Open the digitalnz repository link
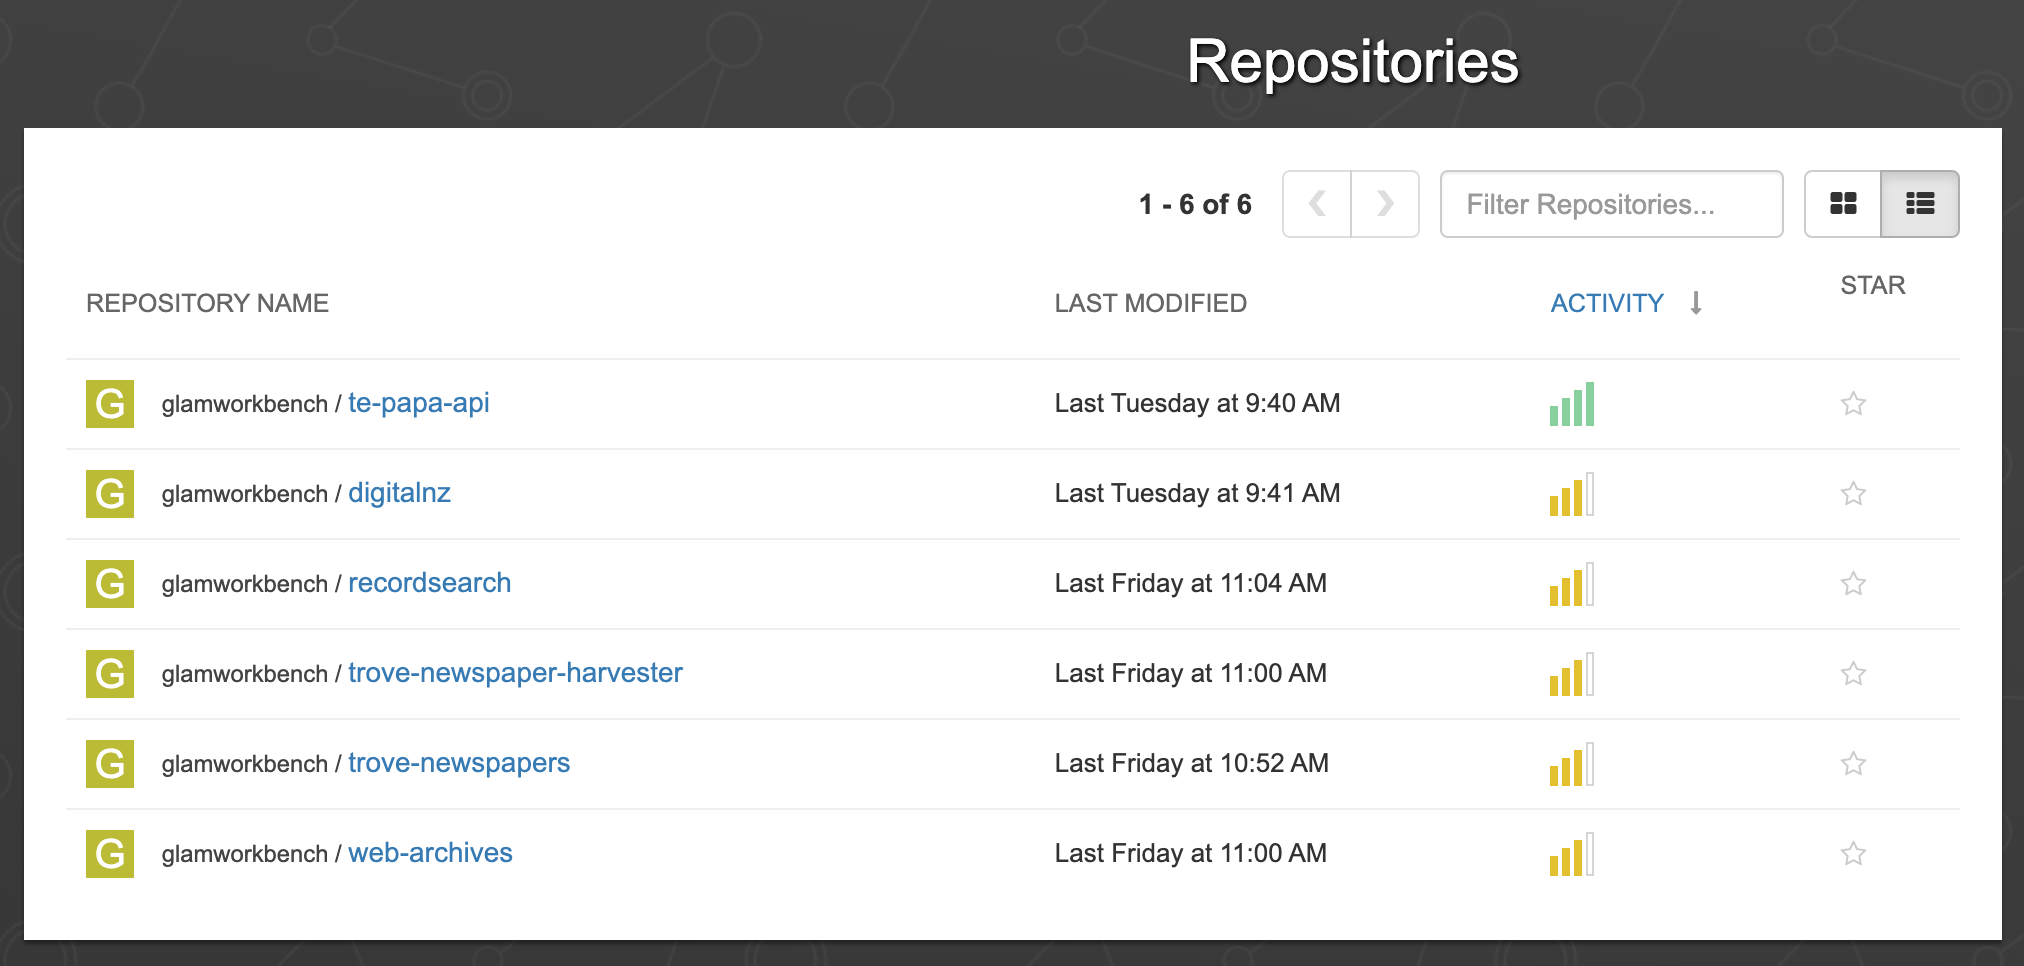The image size is (2024, 966). [399, 493]
